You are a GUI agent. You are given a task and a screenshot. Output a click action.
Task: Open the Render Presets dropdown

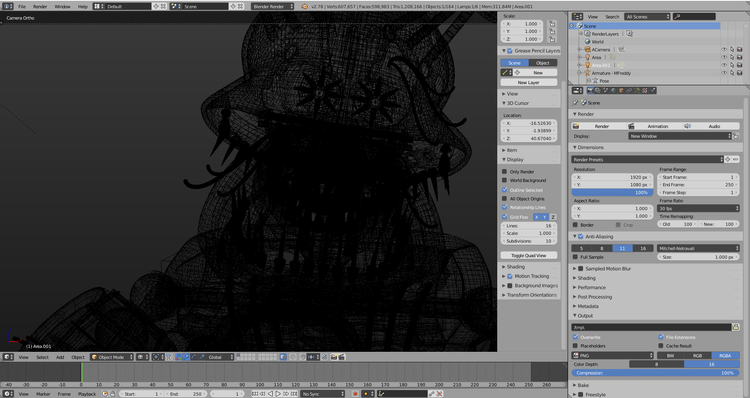[x=648, y=159]
